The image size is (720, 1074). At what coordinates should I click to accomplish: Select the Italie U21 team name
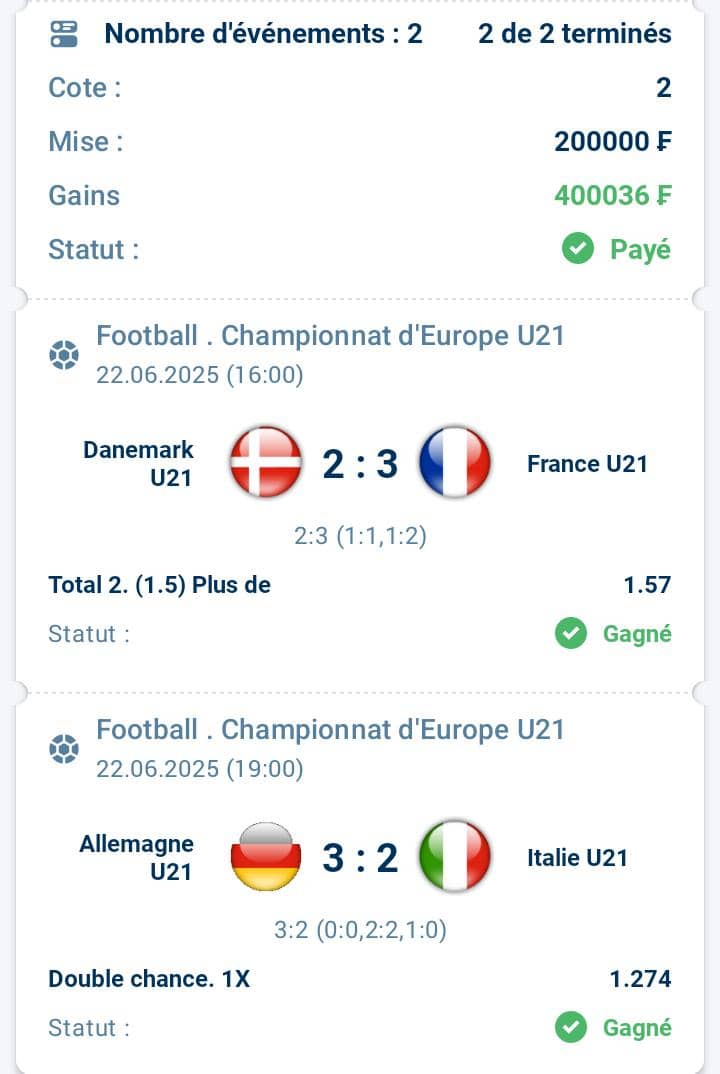coord(578,858)
